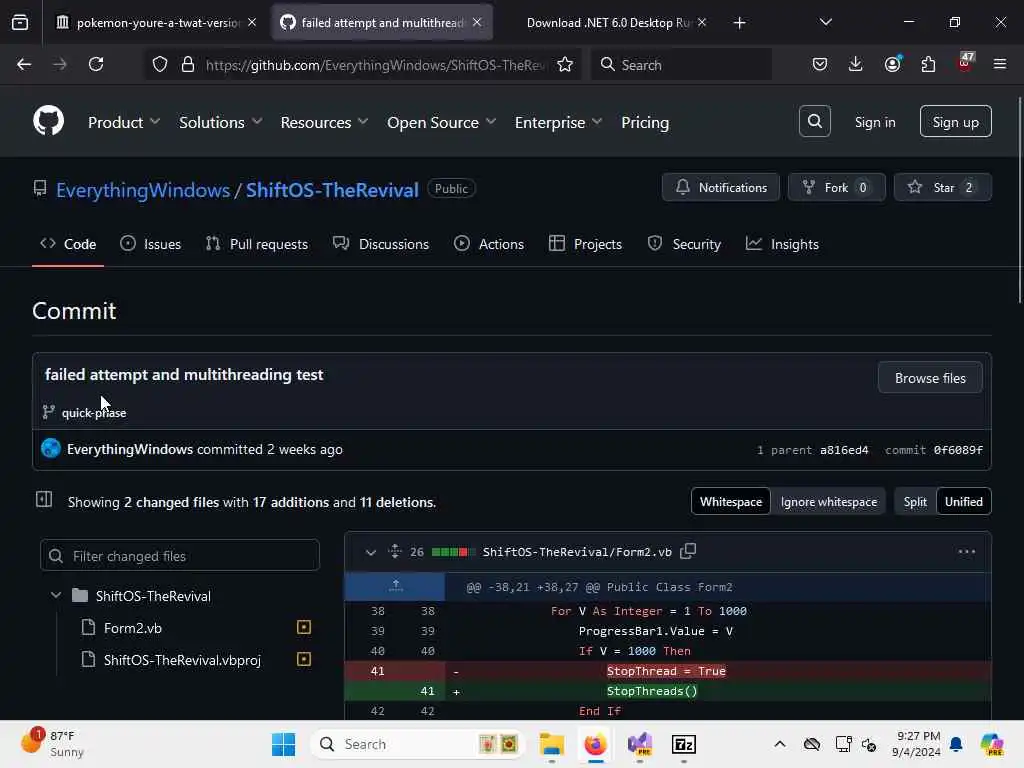Screen dimensions: 1024x768
Task: Open the Projects tab
Action: pyautogui.click(x=585, y=244)
